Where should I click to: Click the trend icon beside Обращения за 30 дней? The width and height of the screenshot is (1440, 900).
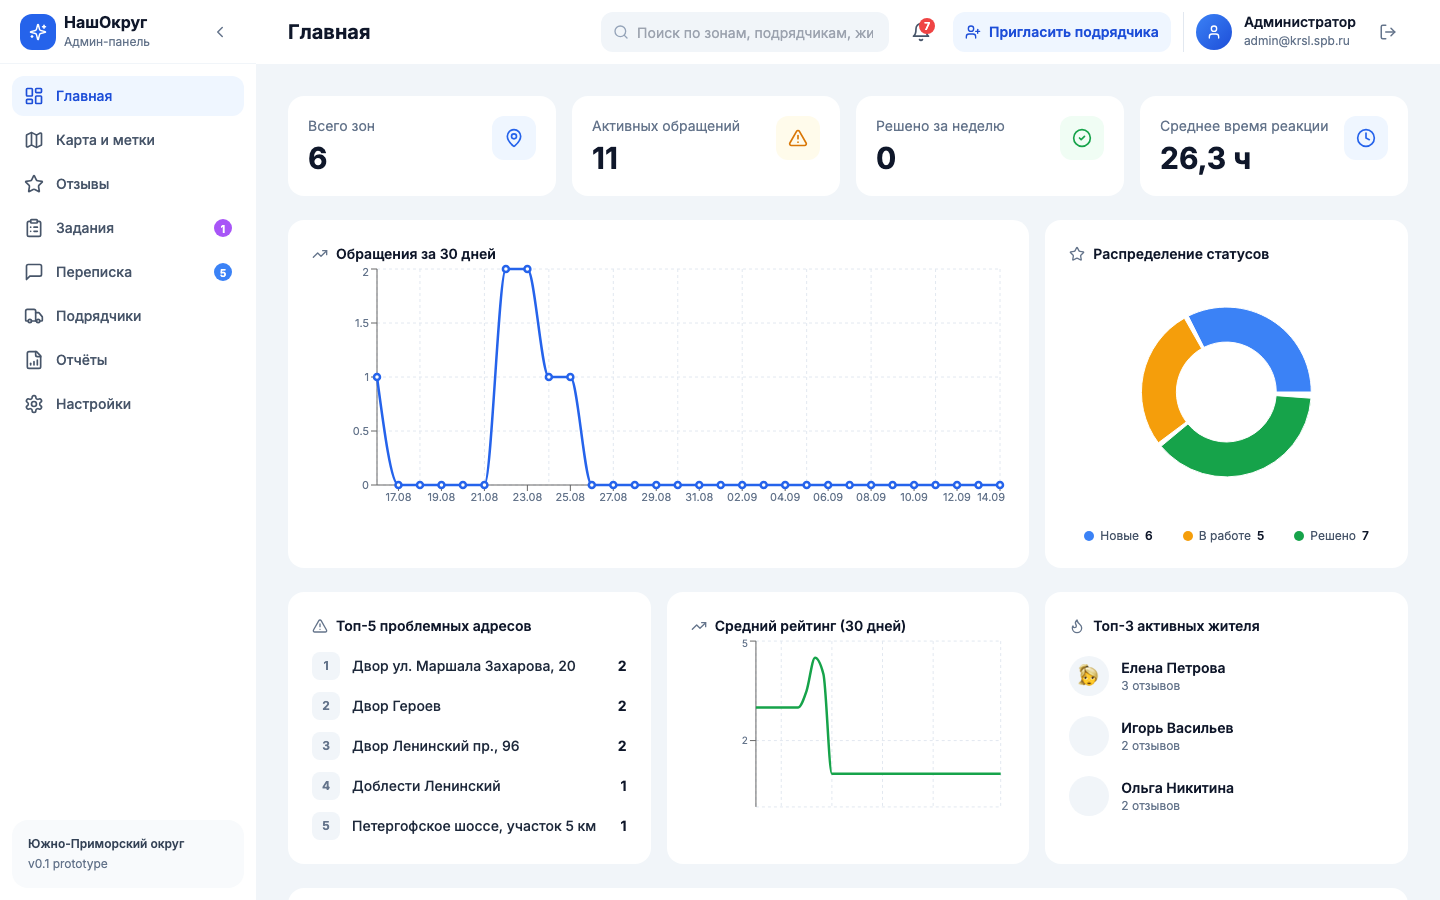coord(320,254)
